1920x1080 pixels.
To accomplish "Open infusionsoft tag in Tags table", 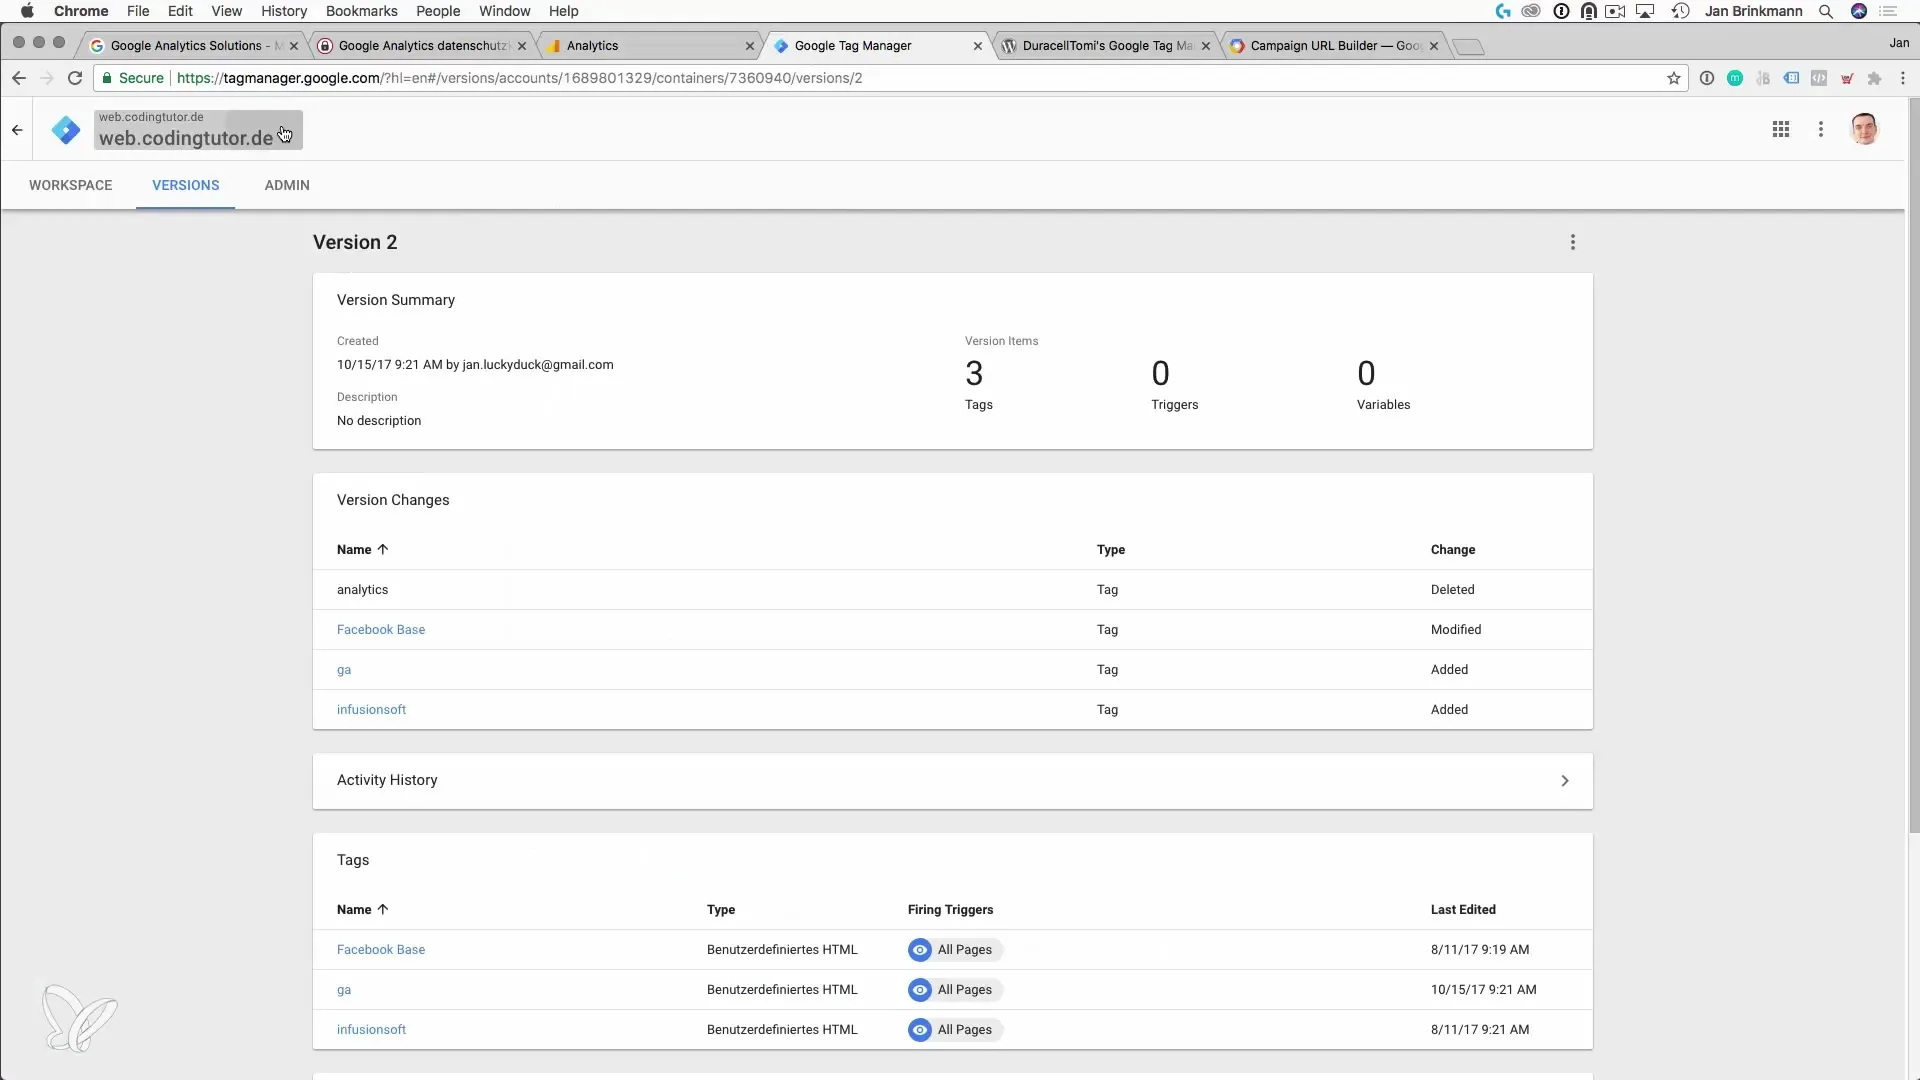I will pos(371,1030).
